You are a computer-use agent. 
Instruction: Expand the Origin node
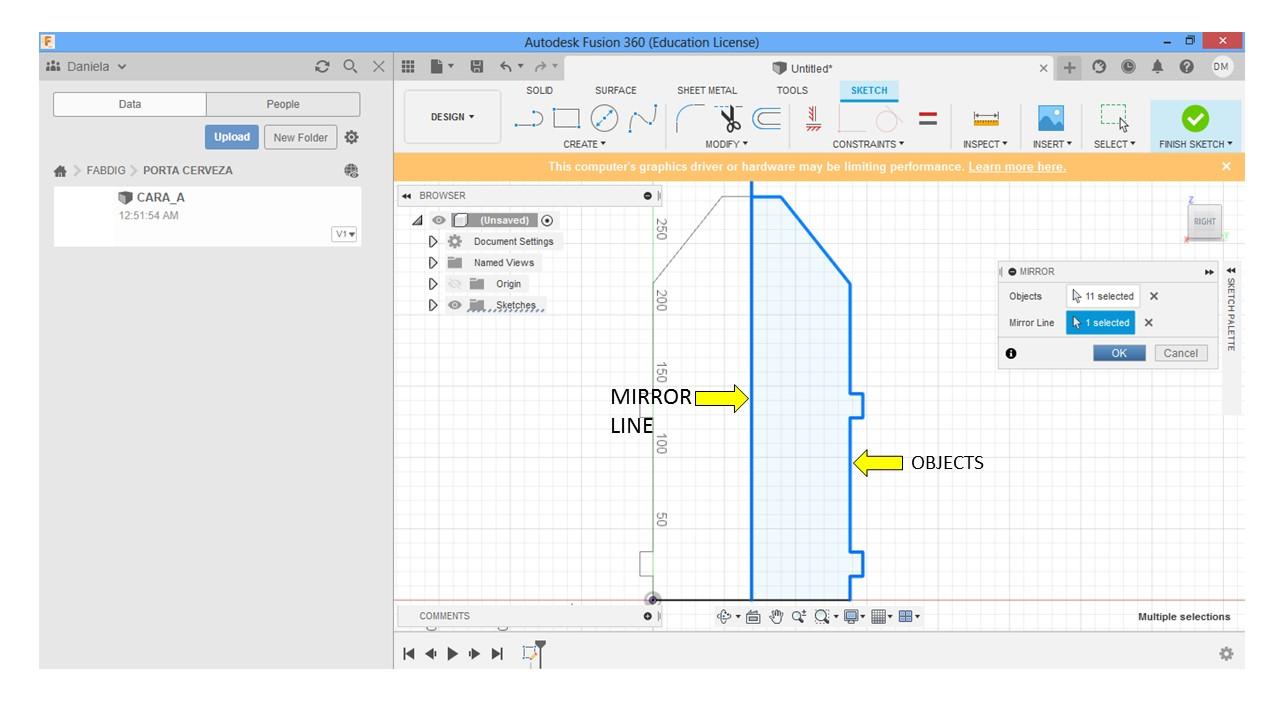[x=433, y=284]
